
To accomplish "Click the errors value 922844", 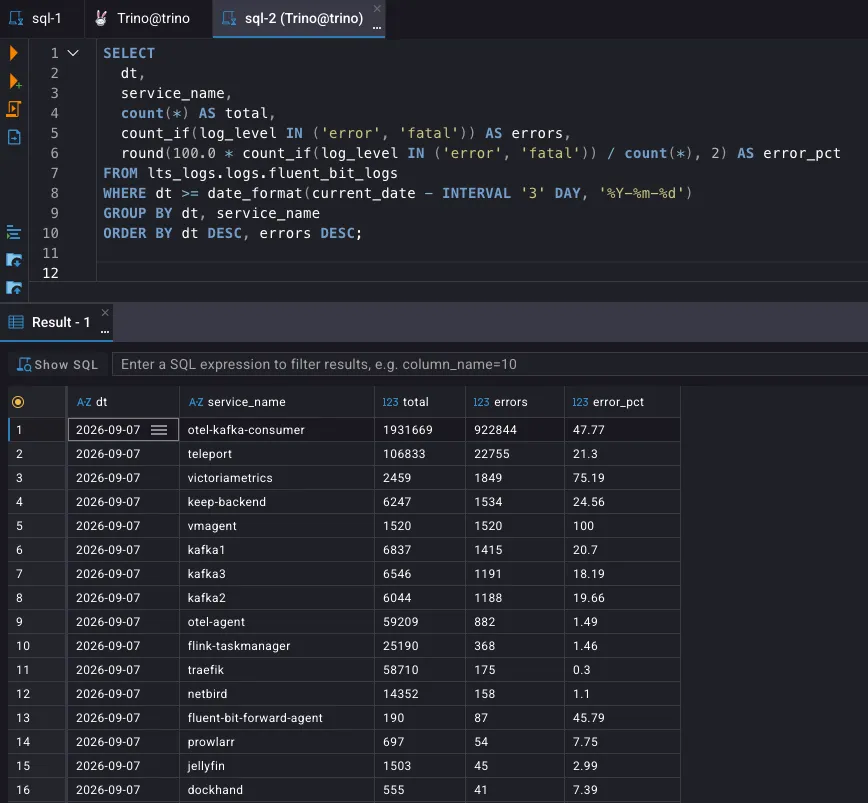I will point(495,430).
